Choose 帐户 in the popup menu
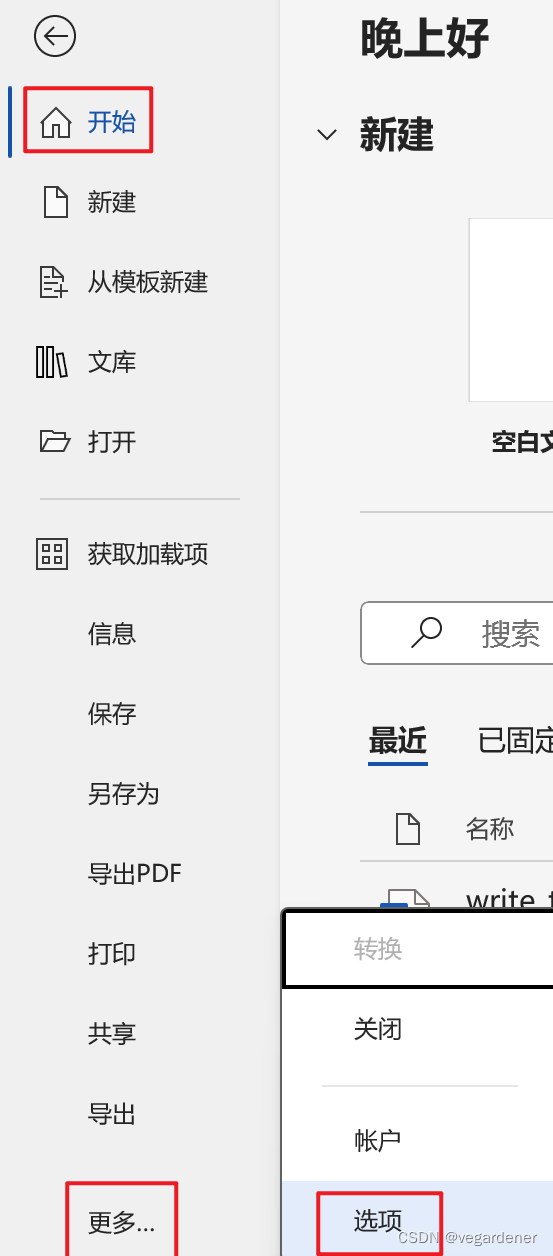 378,1140
